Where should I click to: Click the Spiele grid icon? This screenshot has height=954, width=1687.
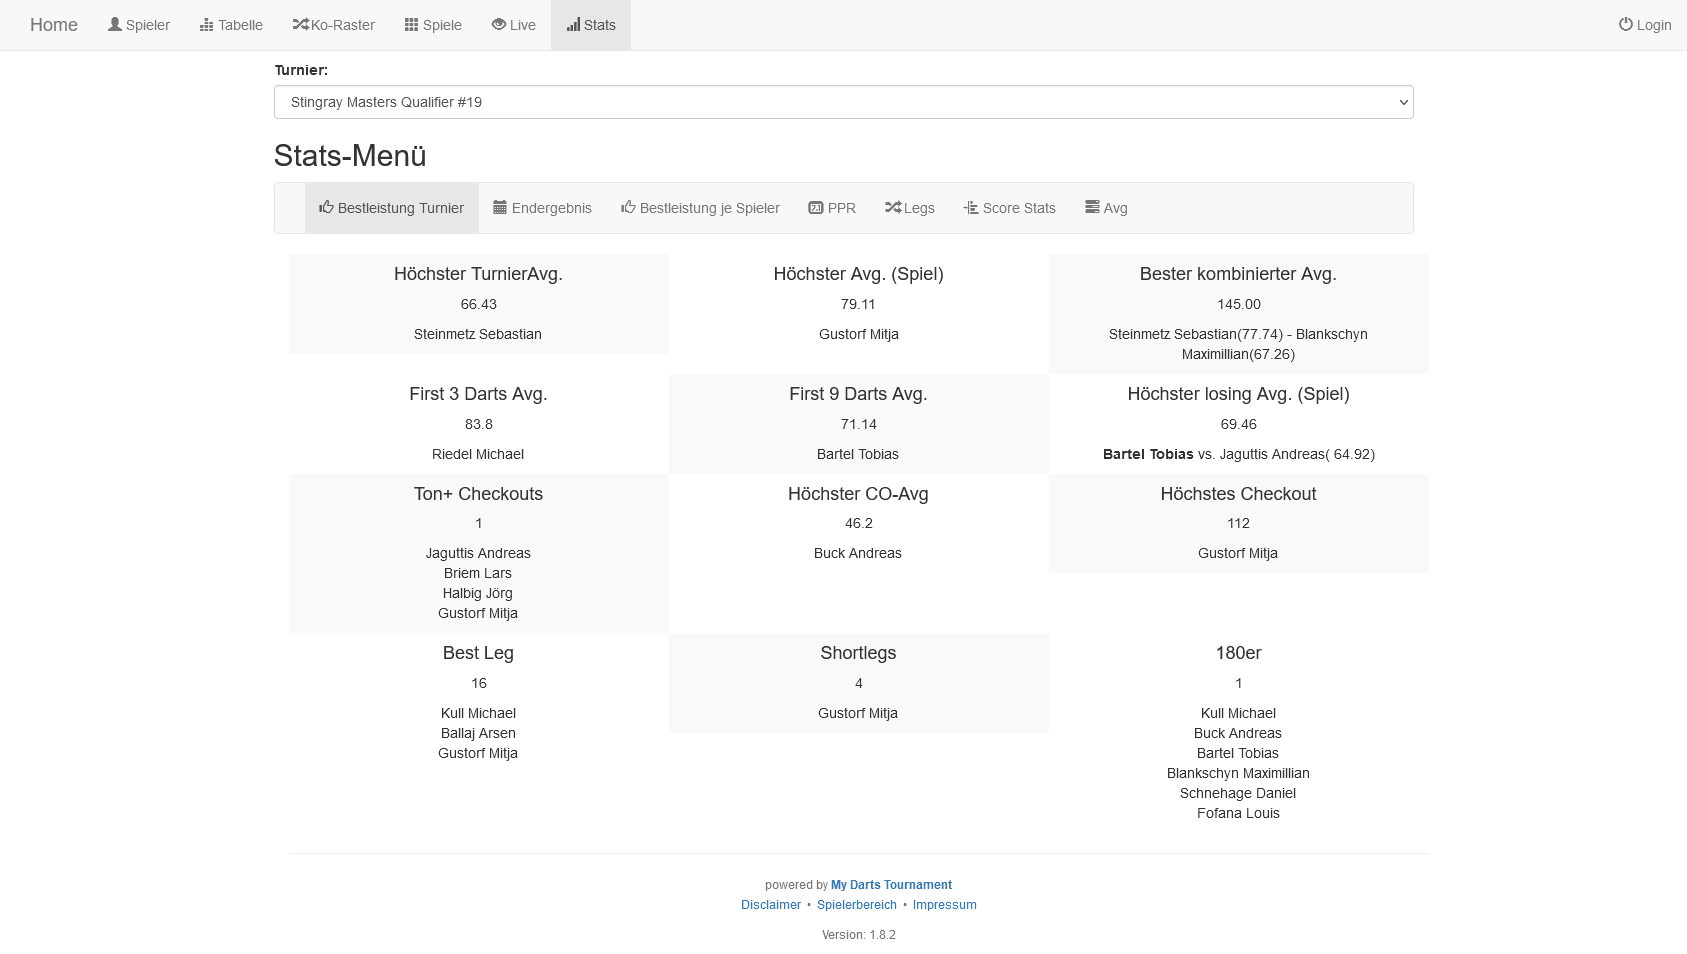pyautogui.click(x=411, y=24)
